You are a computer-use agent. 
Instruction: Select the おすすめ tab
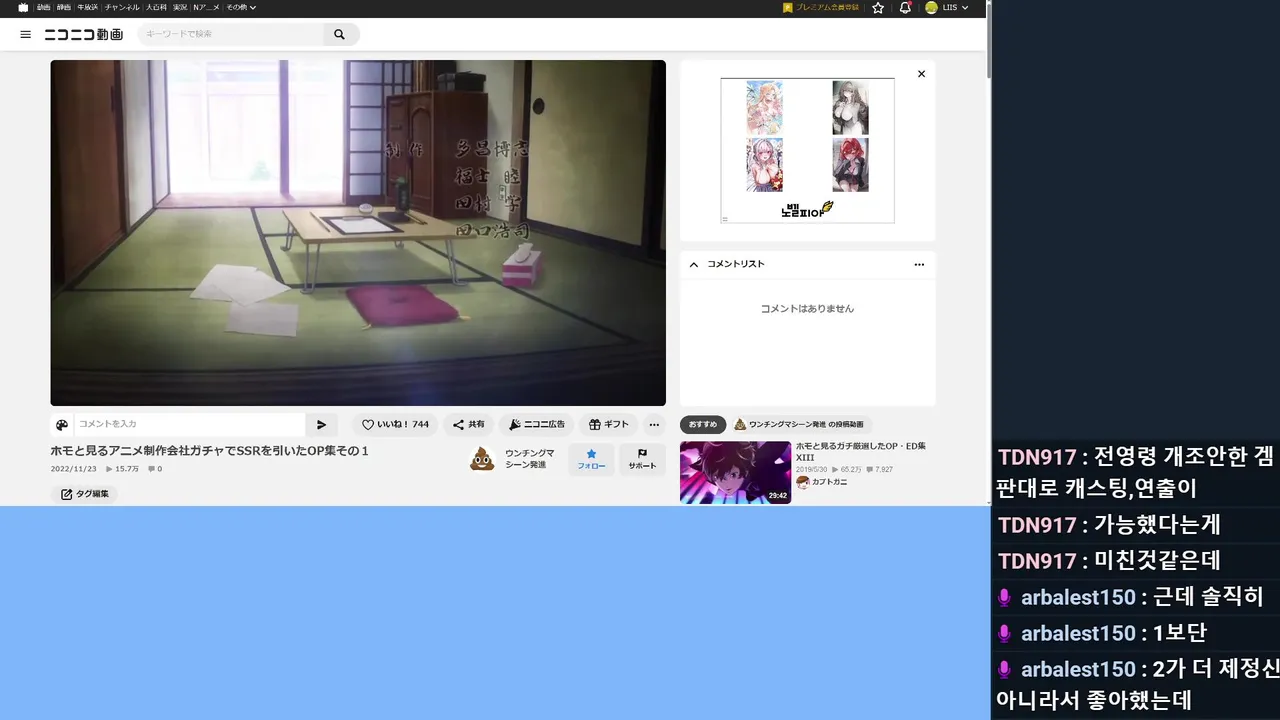point(703,424)
